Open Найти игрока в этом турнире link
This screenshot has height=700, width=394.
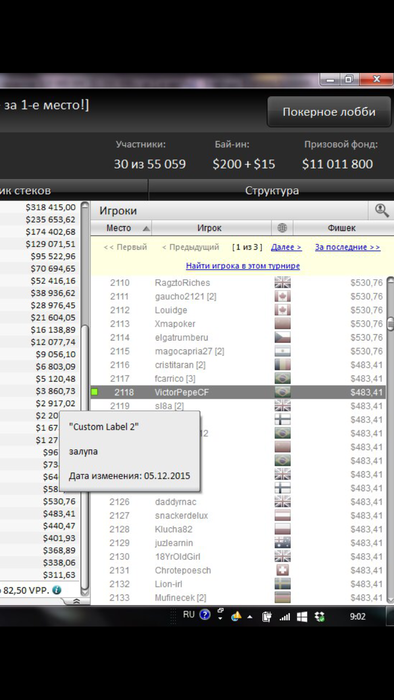click(x=243, y=266)
